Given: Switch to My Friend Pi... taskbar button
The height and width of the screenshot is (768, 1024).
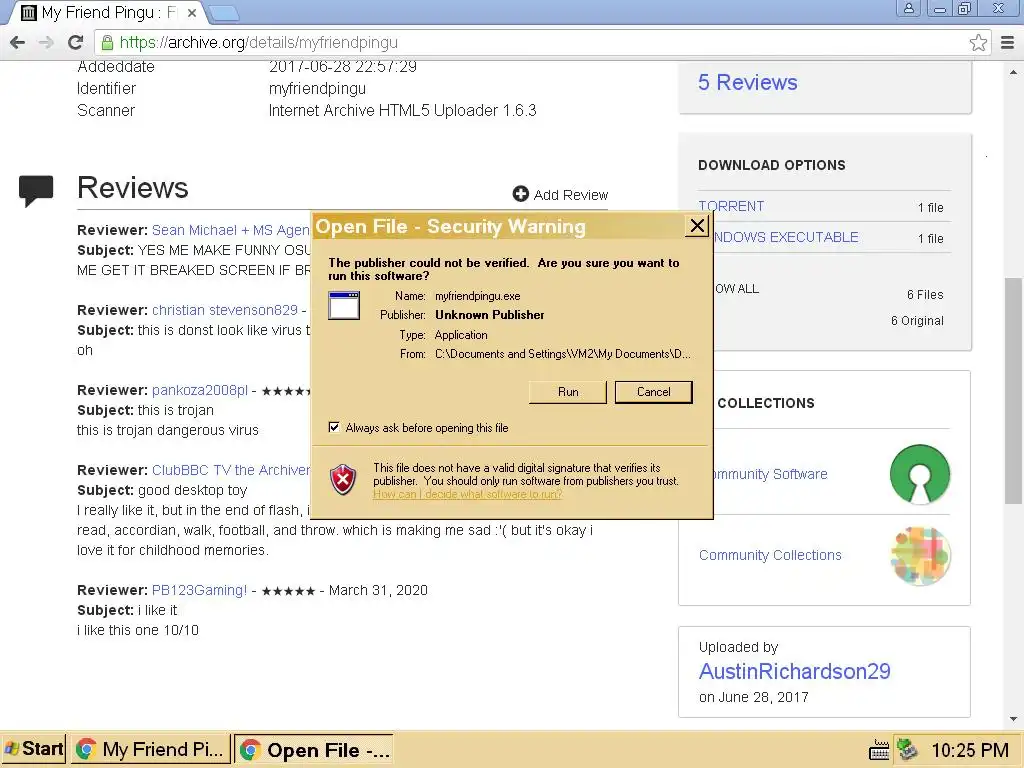Looking at the screenshot, I should [150, 749].
